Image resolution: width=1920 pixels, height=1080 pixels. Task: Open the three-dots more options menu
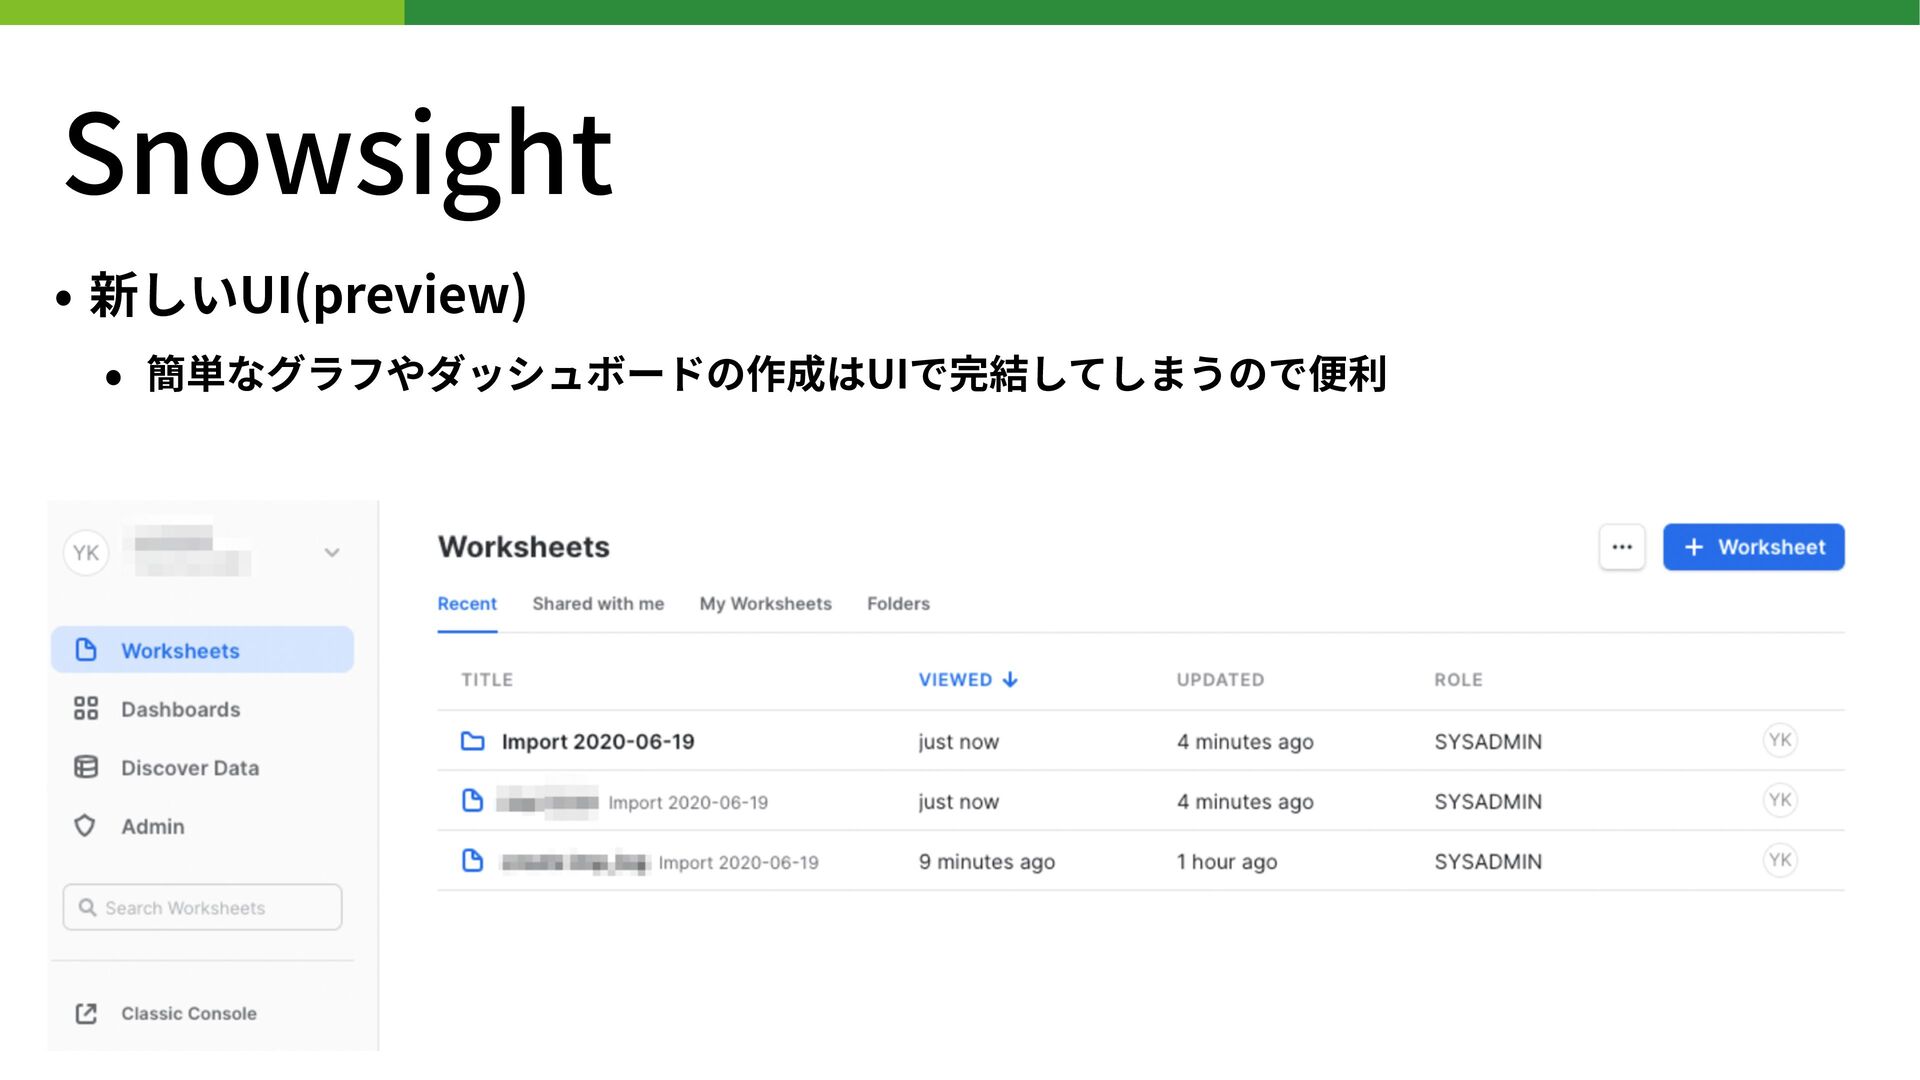[x=1621, y=547]
